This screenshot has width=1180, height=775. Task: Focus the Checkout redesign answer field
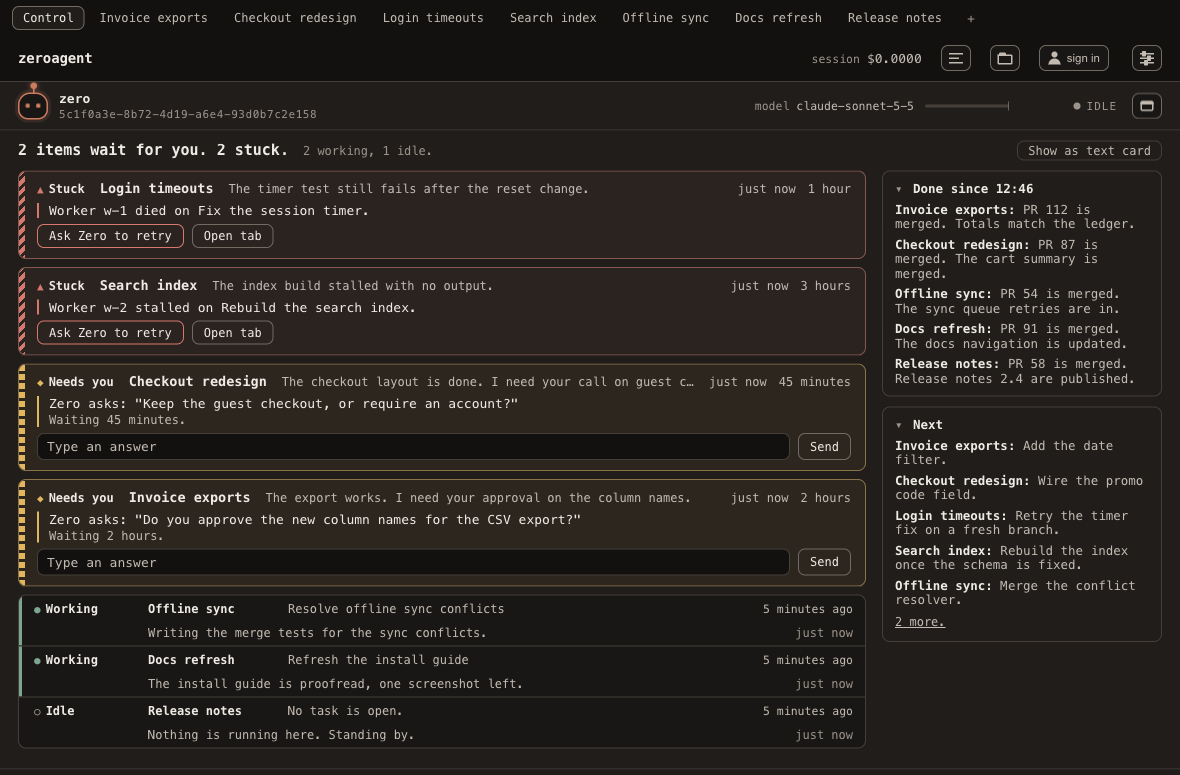pyautogui.click(x=413, y=446)
